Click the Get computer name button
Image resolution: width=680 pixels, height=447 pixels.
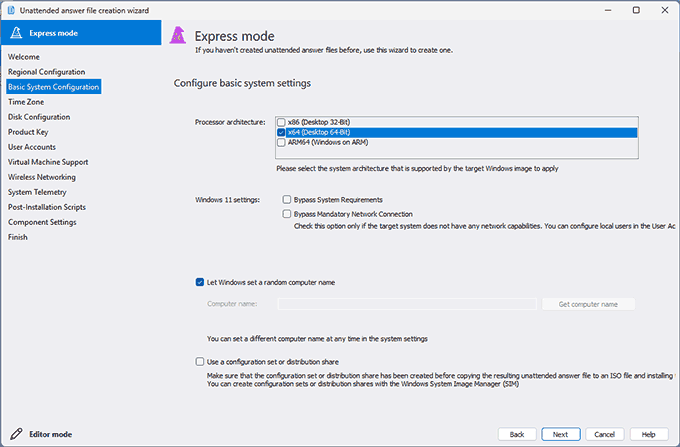click(588, 304)
